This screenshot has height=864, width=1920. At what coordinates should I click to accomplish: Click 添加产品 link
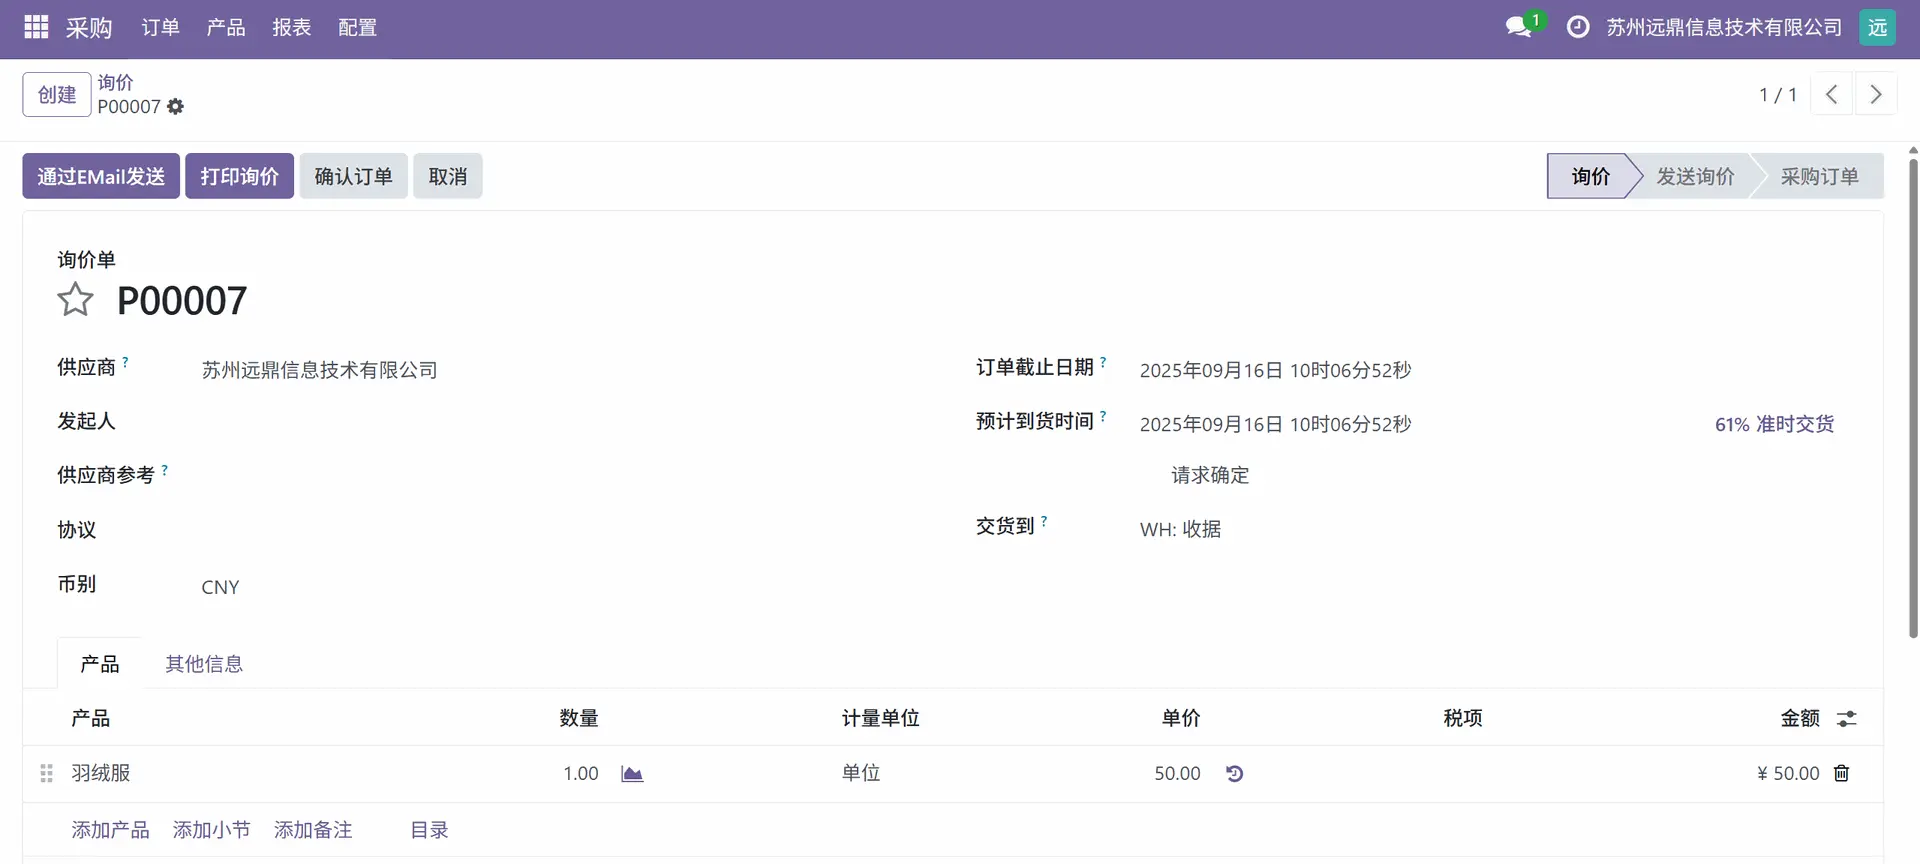pos(110,830)
